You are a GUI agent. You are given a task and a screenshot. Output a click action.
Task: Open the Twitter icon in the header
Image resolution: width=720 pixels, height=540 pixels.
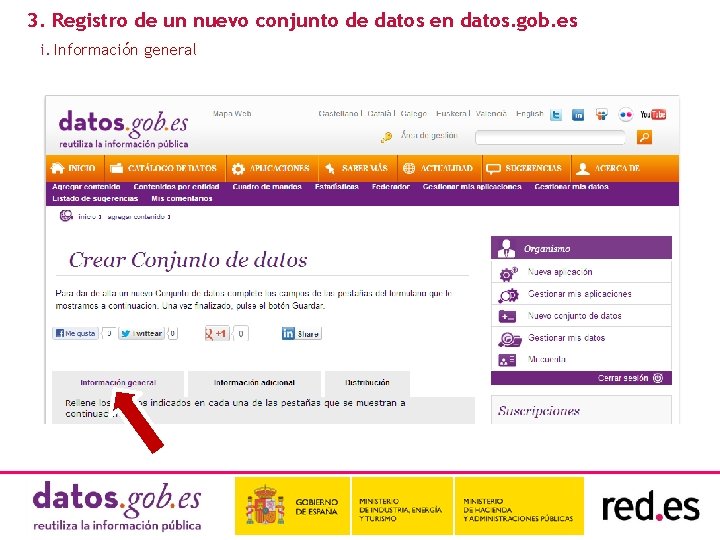[556, 115]
